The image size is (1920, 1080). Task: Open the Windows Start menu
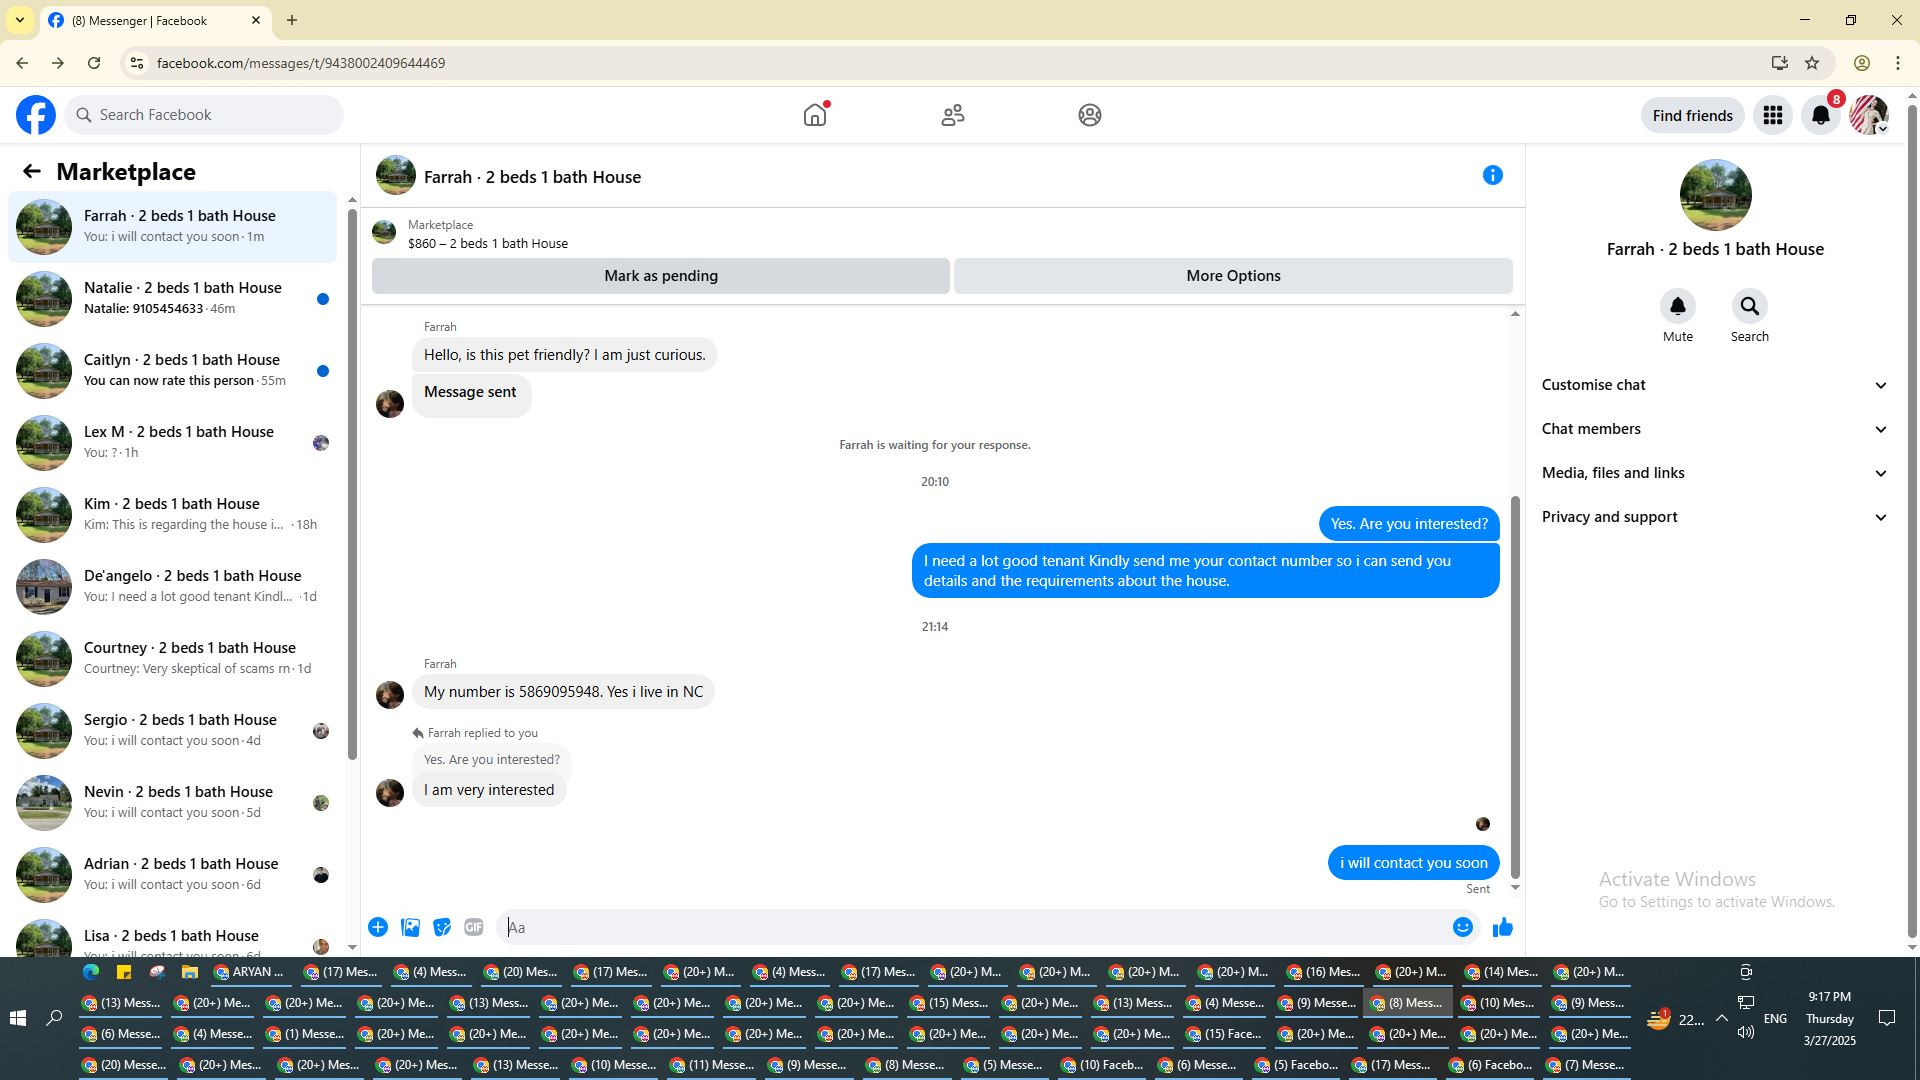point(17,1018)
